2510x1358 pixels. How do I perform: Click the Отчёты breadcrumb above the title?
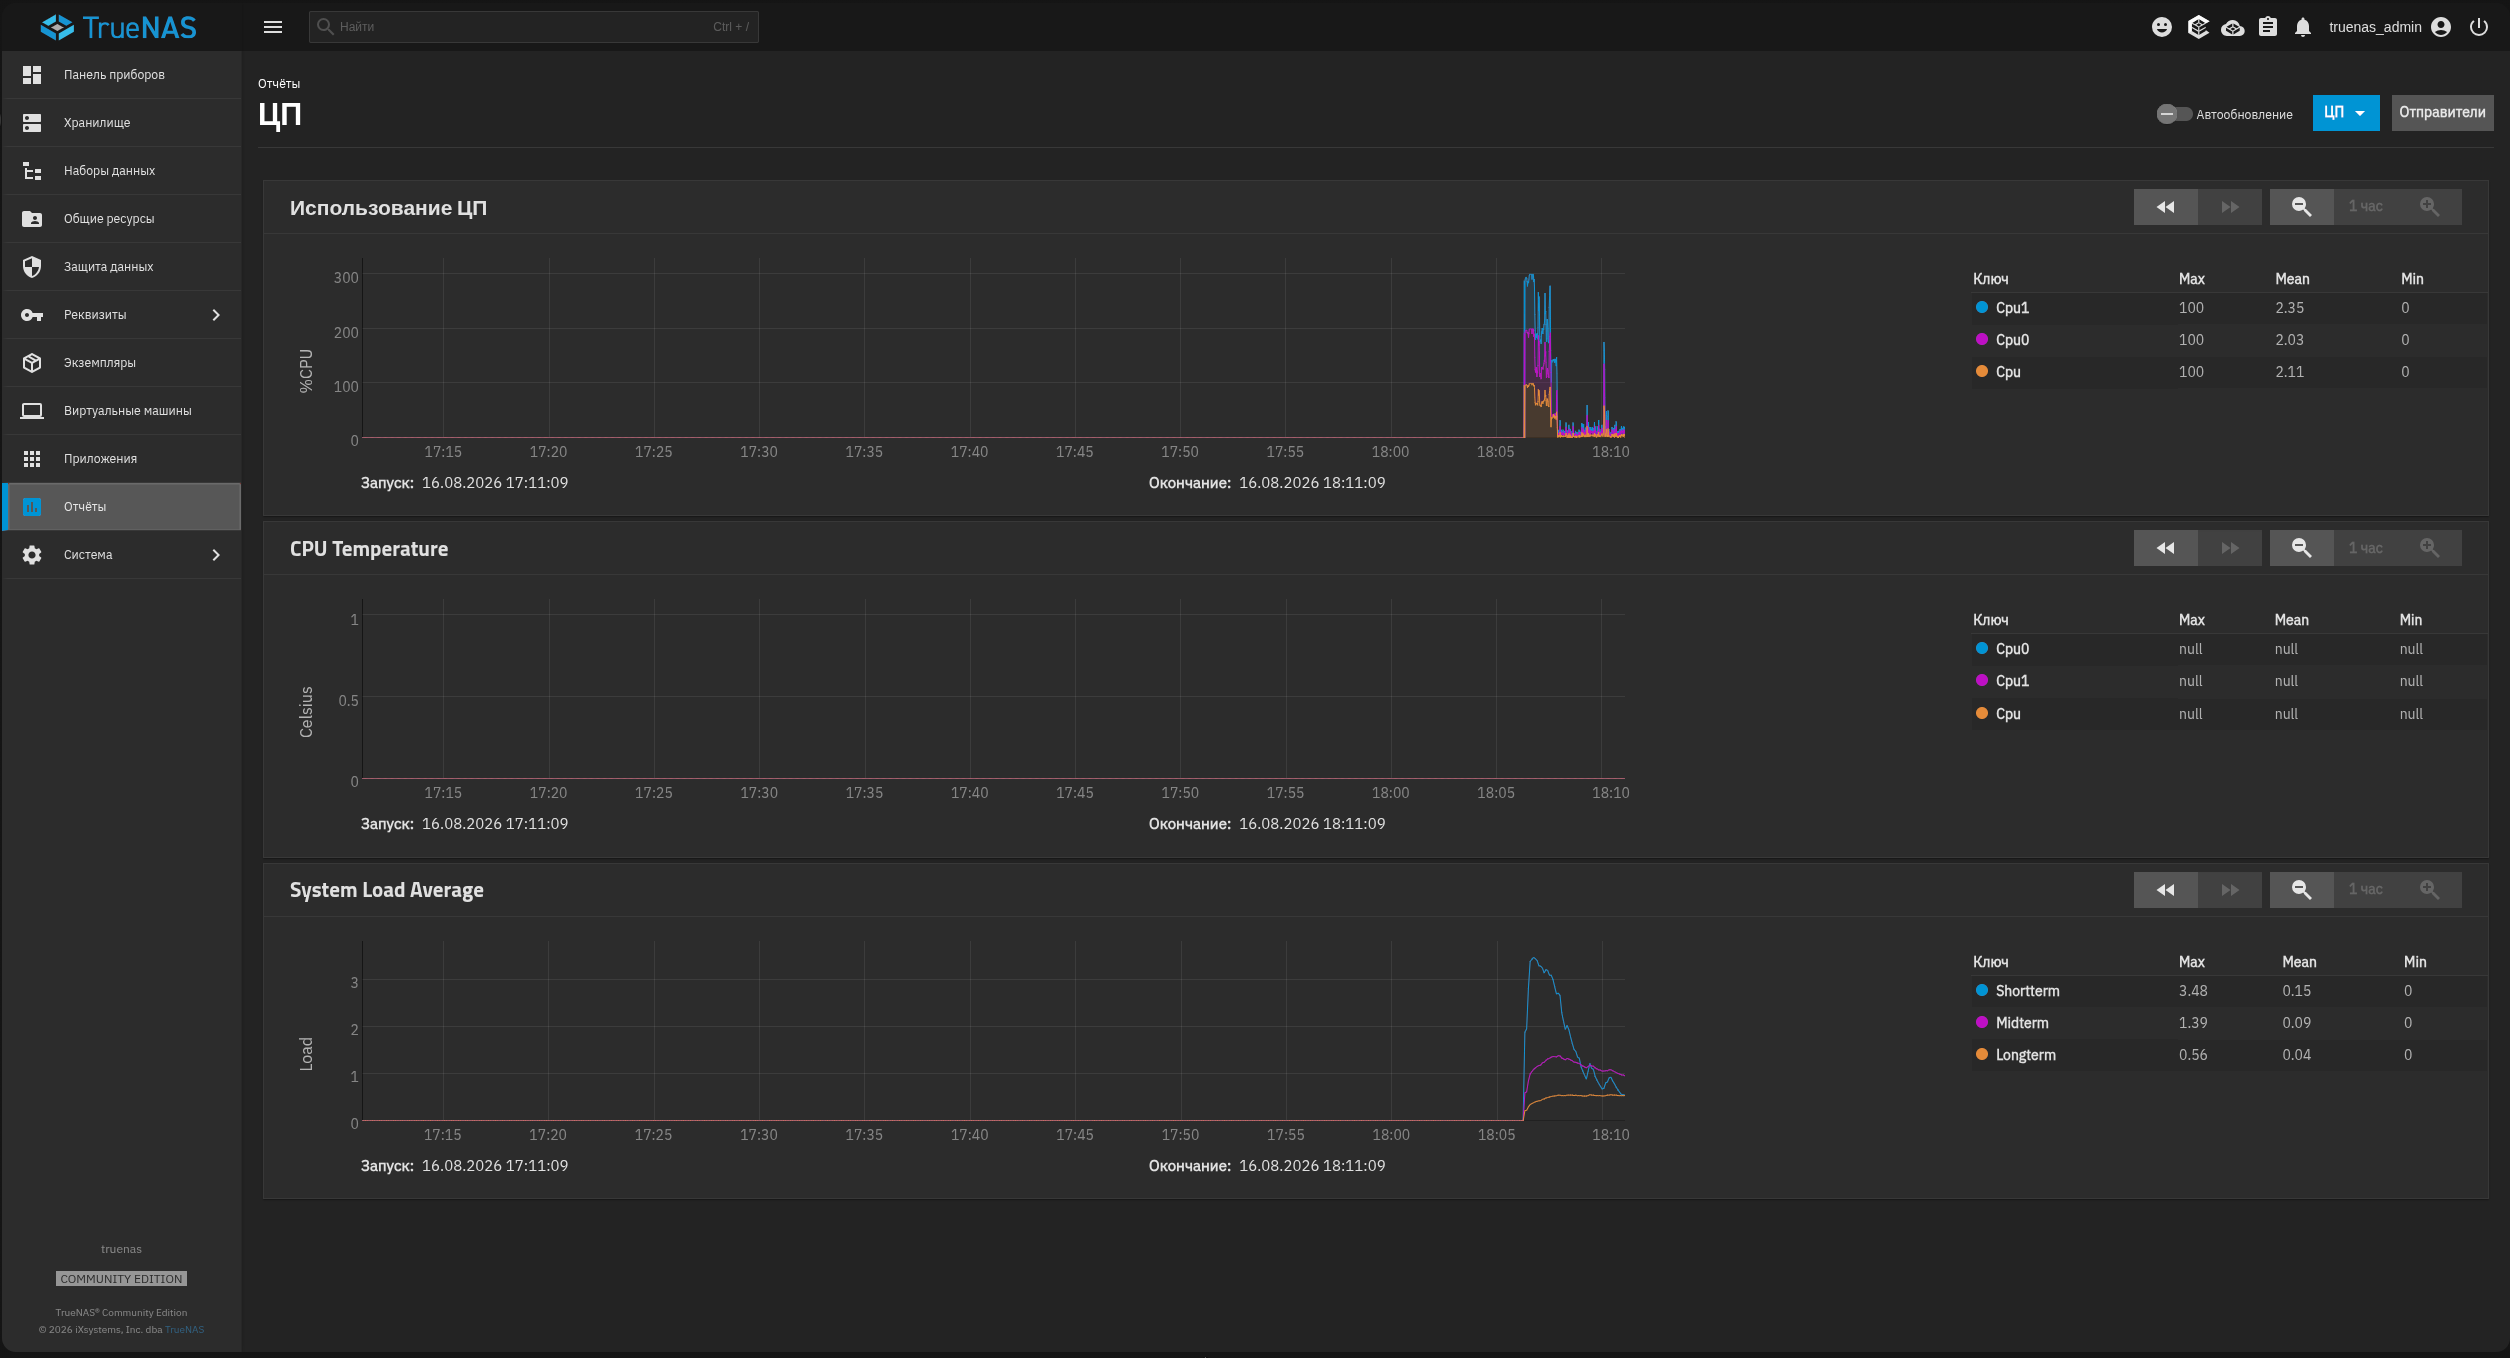tap(279, 84)
